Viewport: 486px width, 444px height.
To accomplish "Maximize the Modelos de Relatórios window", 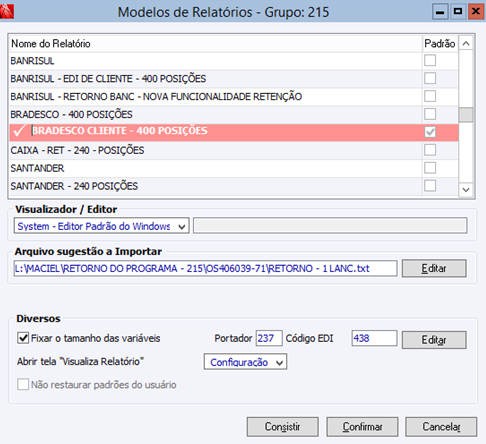I will 458,12.
